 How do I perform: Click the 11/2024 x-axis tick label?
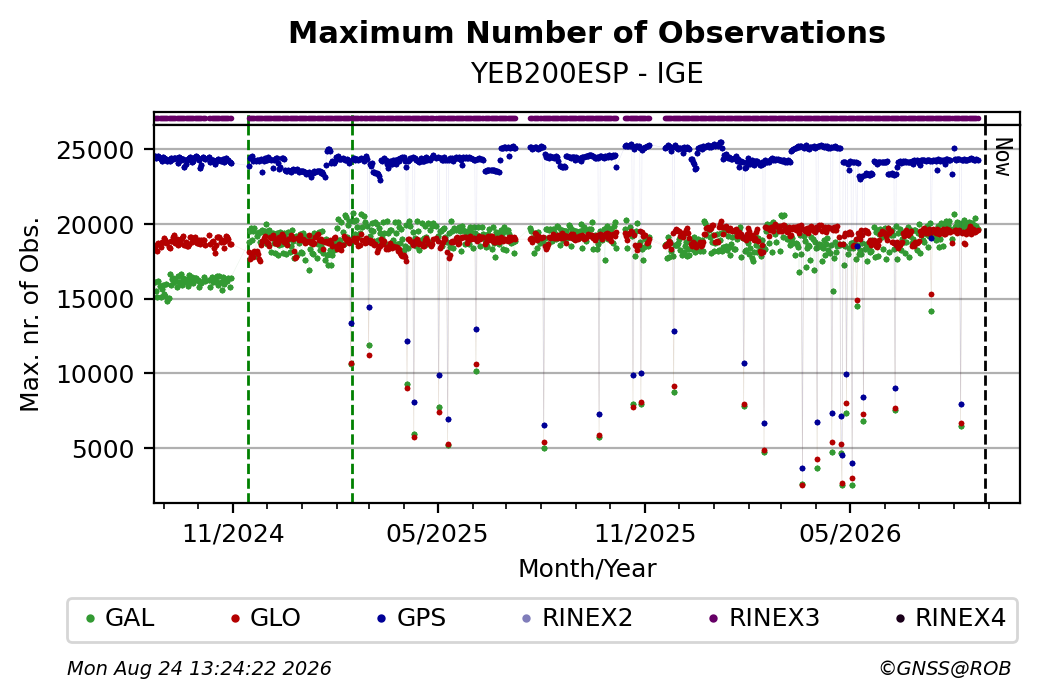pyautogui.click(x=233, y=534)
